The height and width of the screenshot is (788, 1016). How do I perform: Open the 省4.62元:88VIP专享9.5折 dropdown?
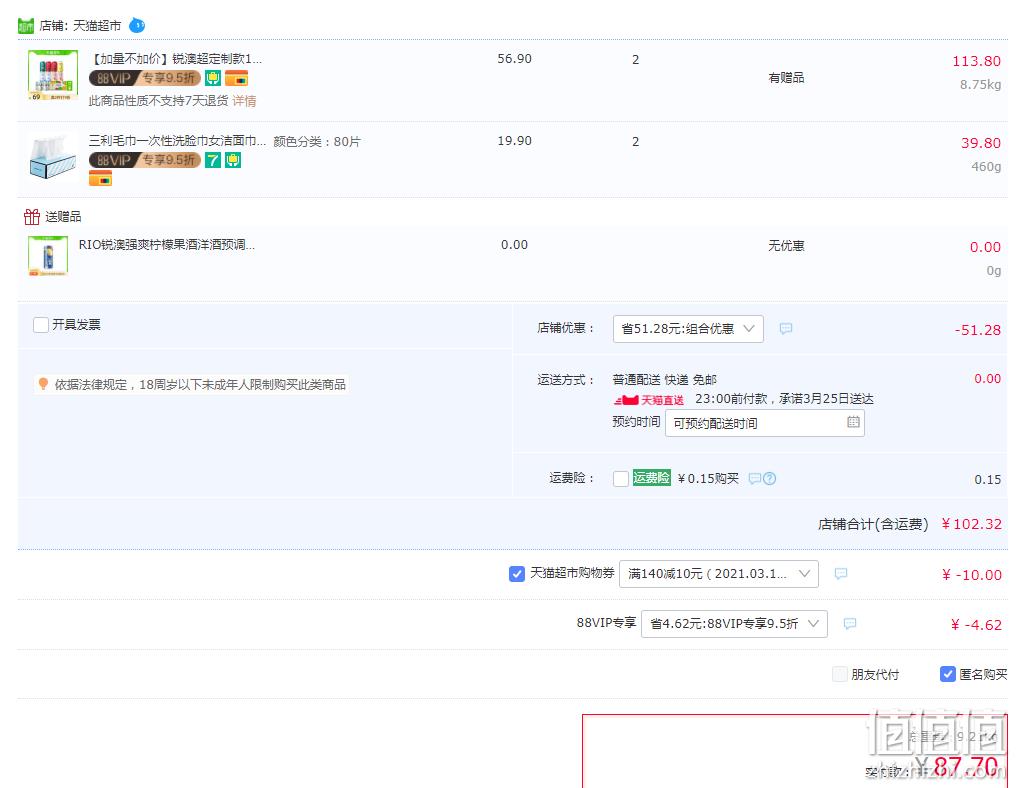(734, 623)
